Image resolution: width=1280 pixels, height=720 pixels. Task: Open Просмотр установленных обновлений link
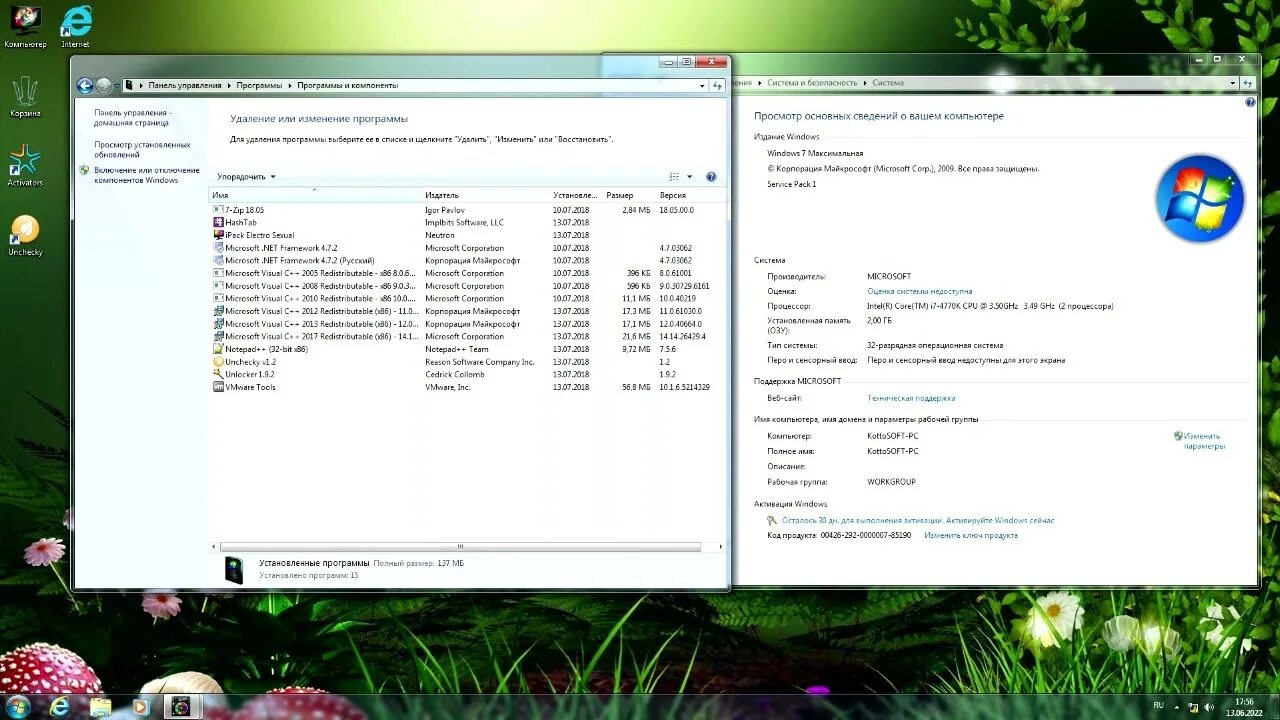click(142, 150)
